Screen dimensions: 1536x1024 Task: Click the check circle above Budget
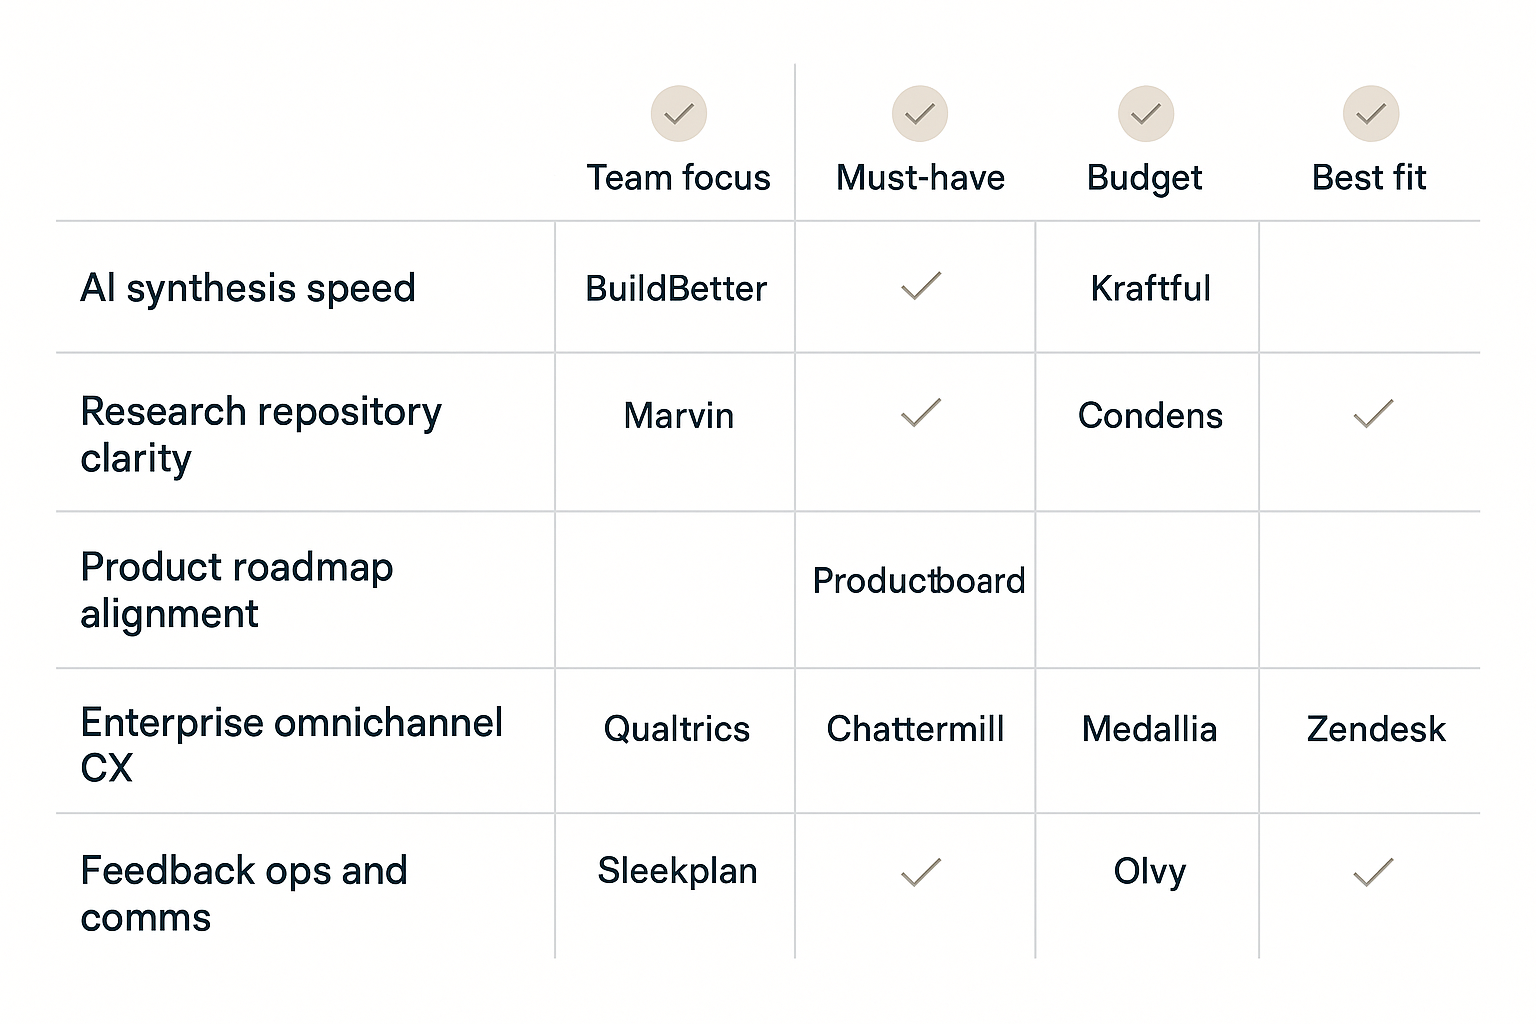click(x=1146, y=114)
